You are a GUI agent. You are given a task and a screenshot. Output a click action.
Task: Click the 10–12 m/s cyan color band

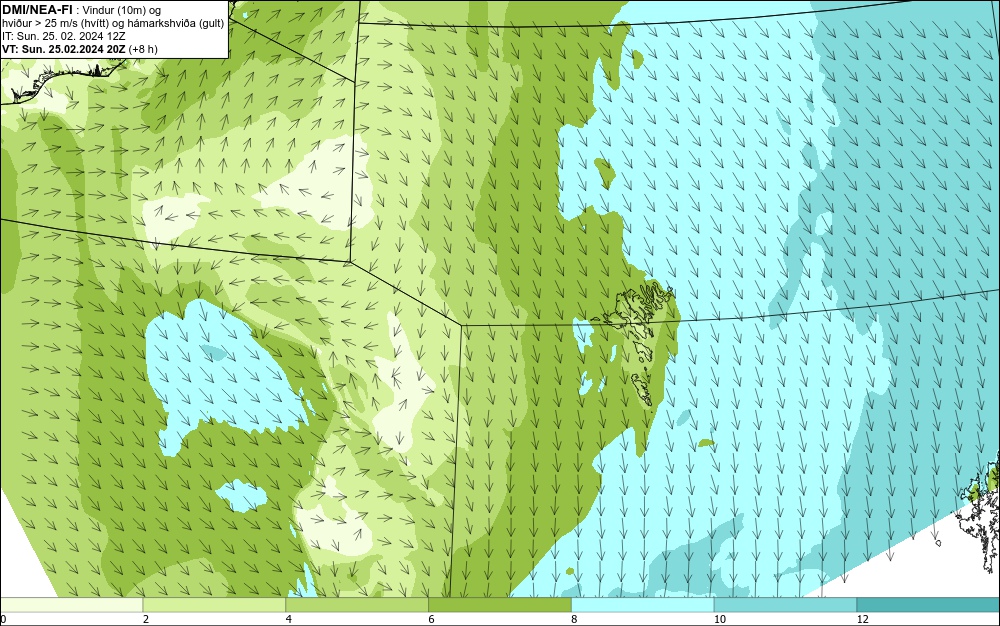click(786, 604)
